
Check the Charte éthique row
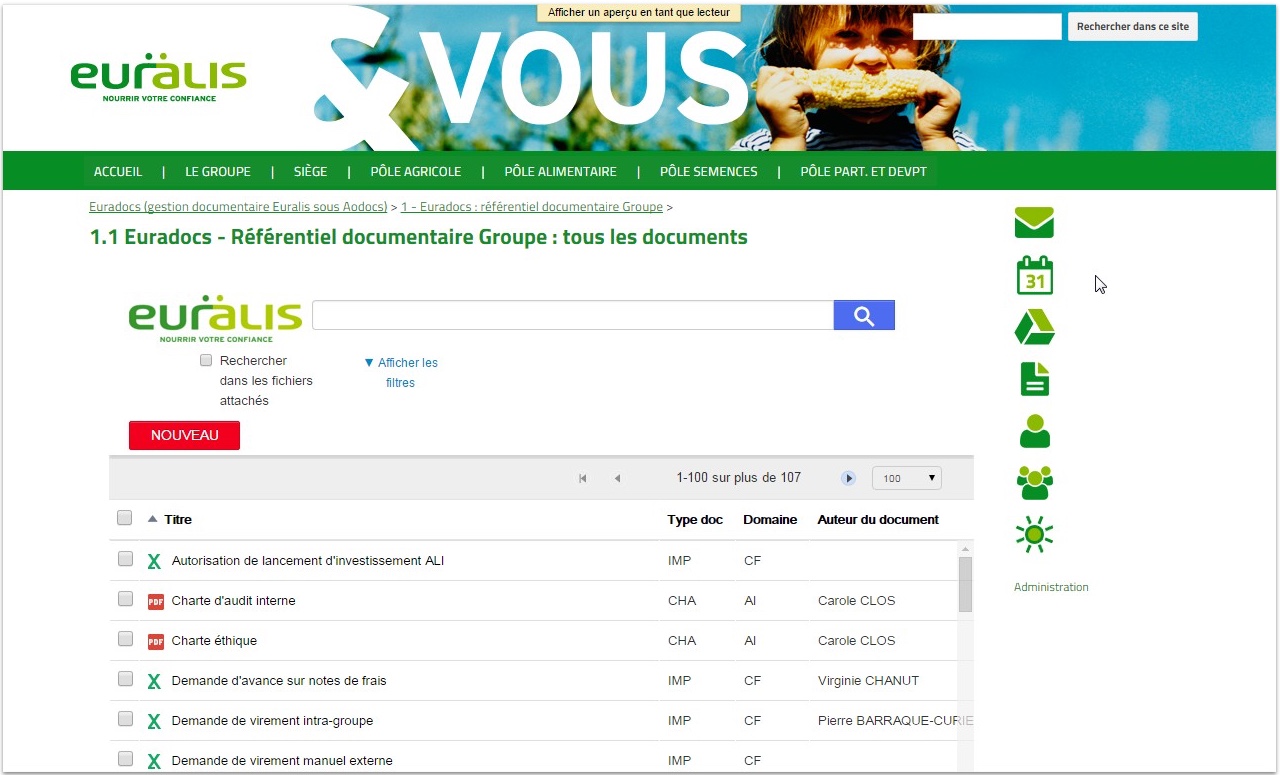pos(125,639)
